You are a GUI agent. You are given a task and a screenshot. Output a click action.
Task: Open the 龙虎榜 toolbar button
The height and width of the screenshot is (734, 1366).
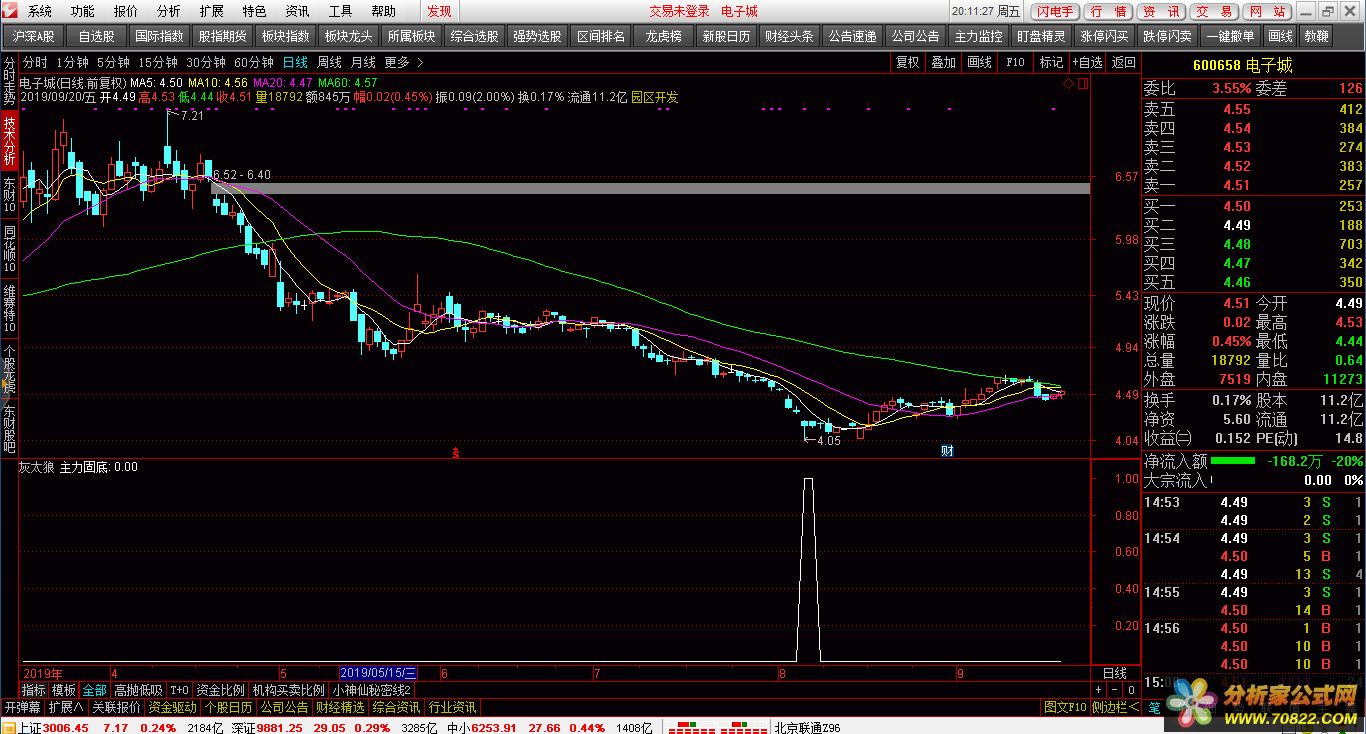[x=664, y=36]
